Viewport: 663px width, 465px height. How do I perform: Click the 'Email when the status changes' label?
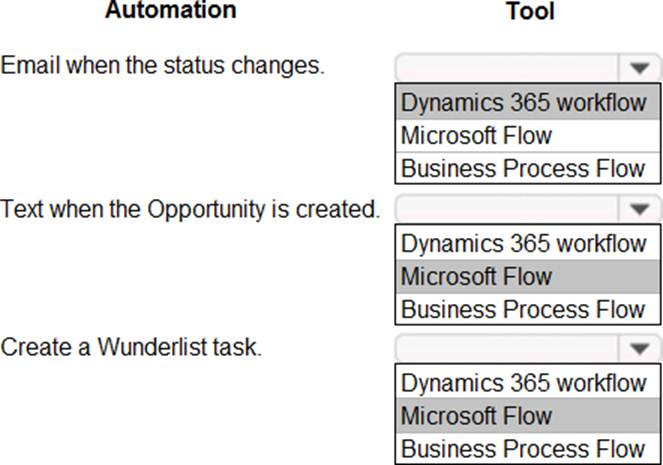pyautogui.click(x=163, y=67)
